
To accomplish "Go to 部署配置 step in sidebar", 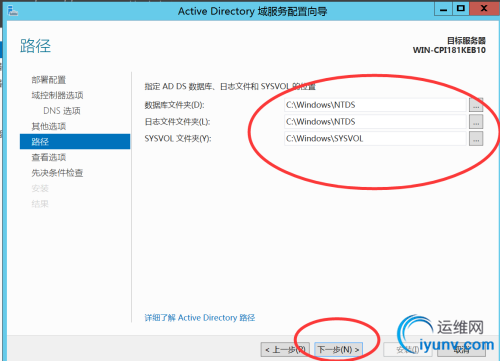I will tap(49, 80).
